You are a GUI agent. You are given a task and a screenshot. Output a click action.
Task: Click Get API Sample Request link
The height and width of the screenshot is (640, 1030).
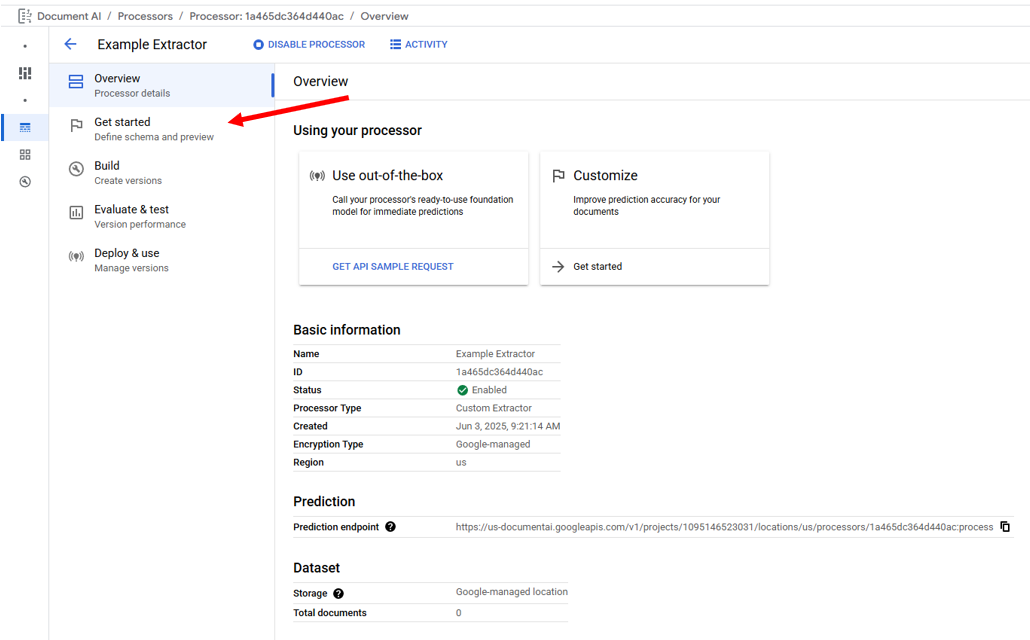coord(392,267)
